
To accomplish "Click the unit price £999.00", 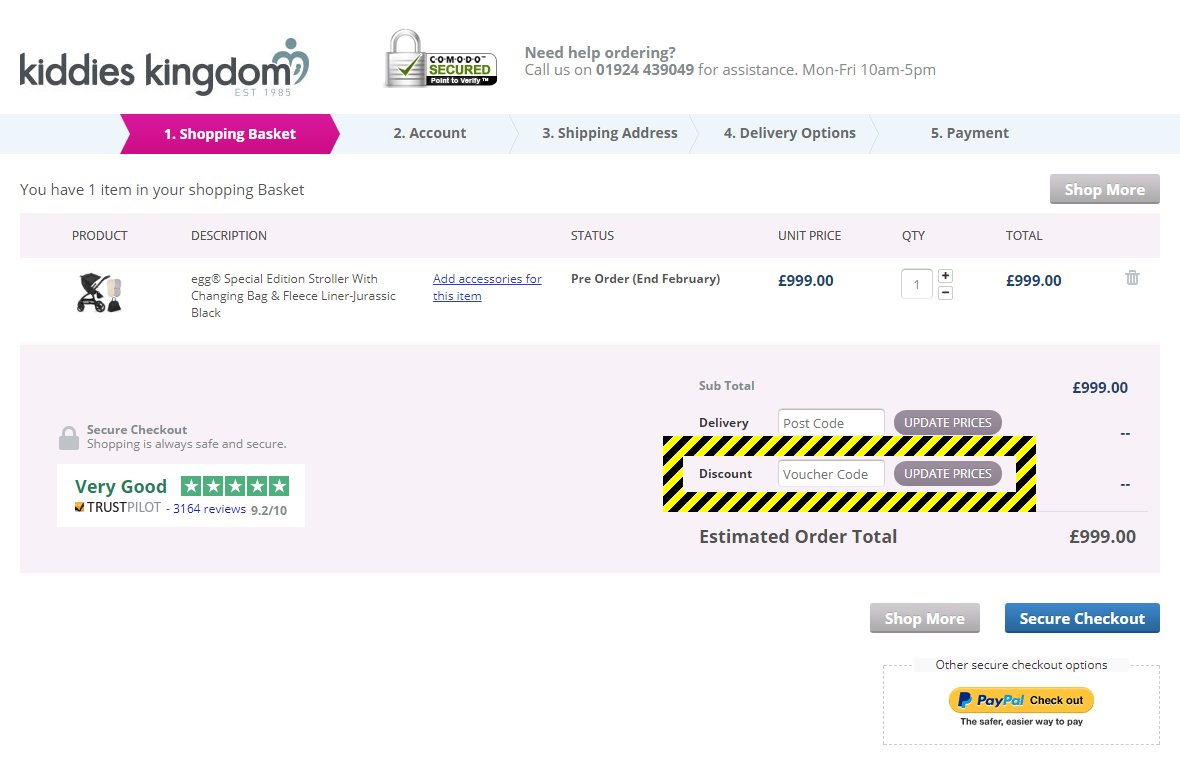I will (x=806, y=281).
